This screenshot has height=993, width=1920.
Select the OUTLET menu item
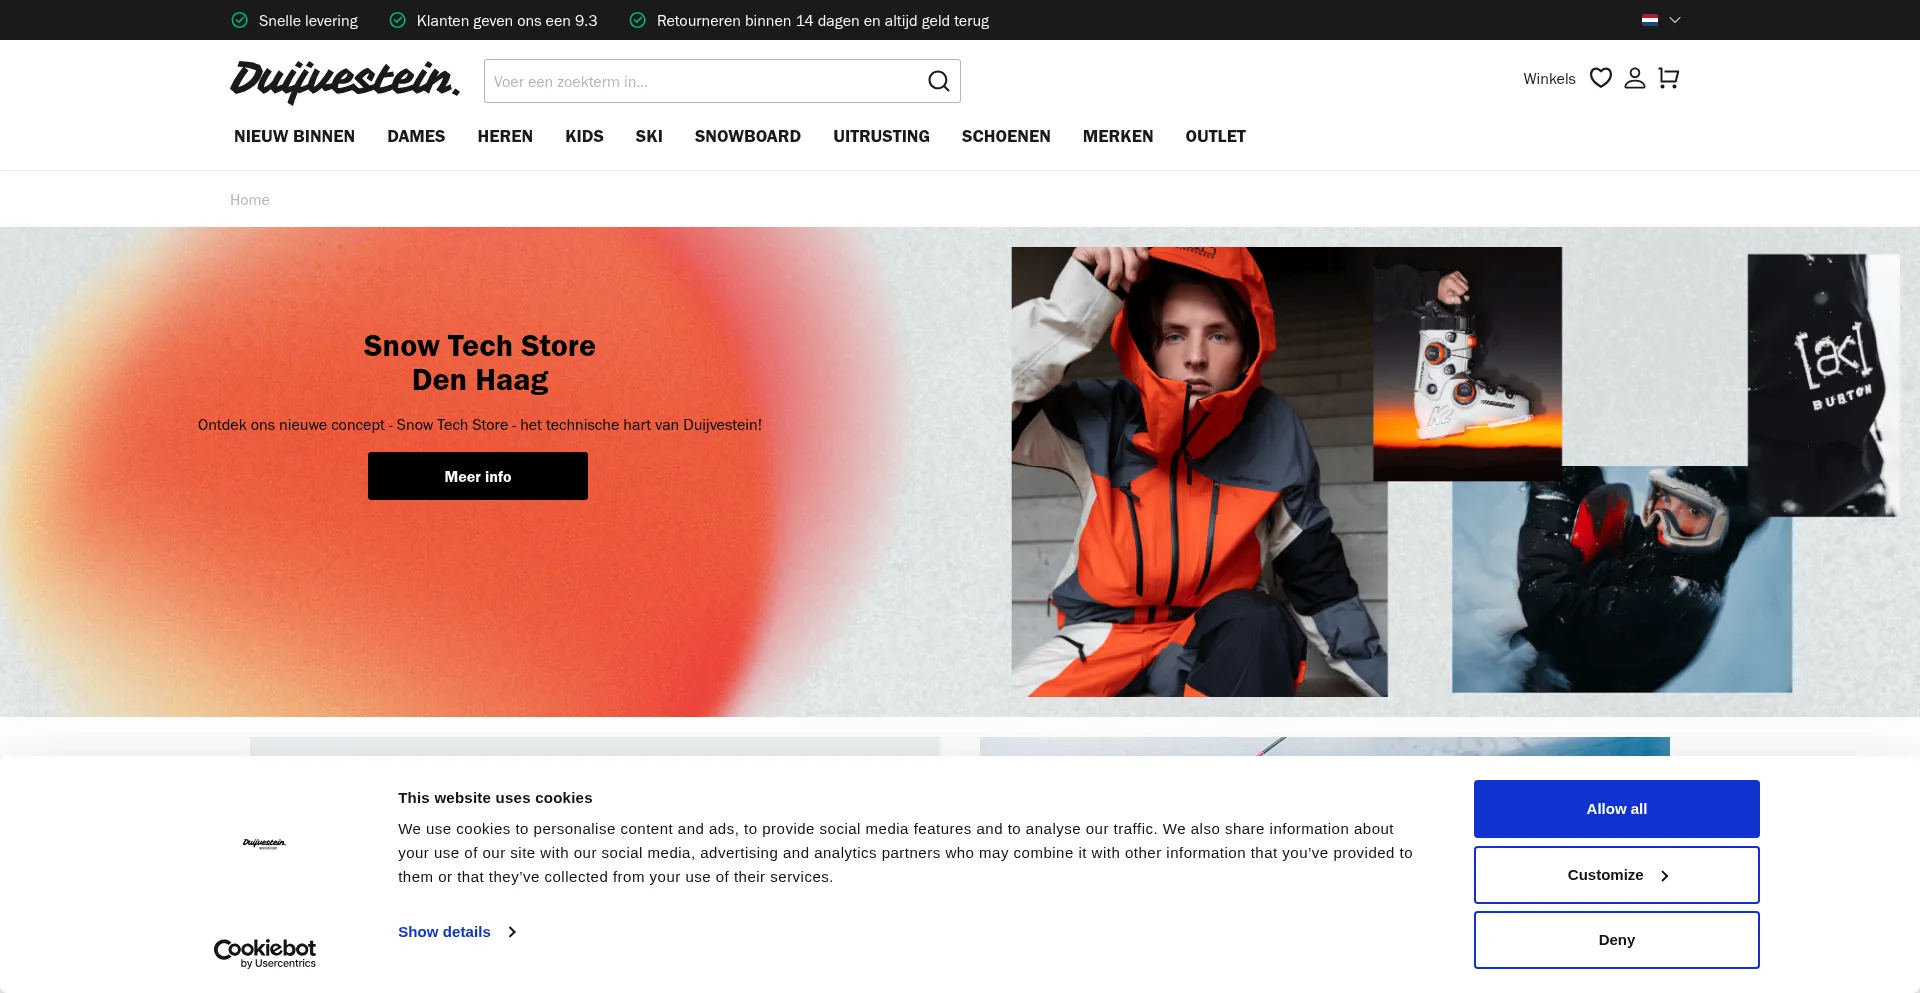point(1215,136)
